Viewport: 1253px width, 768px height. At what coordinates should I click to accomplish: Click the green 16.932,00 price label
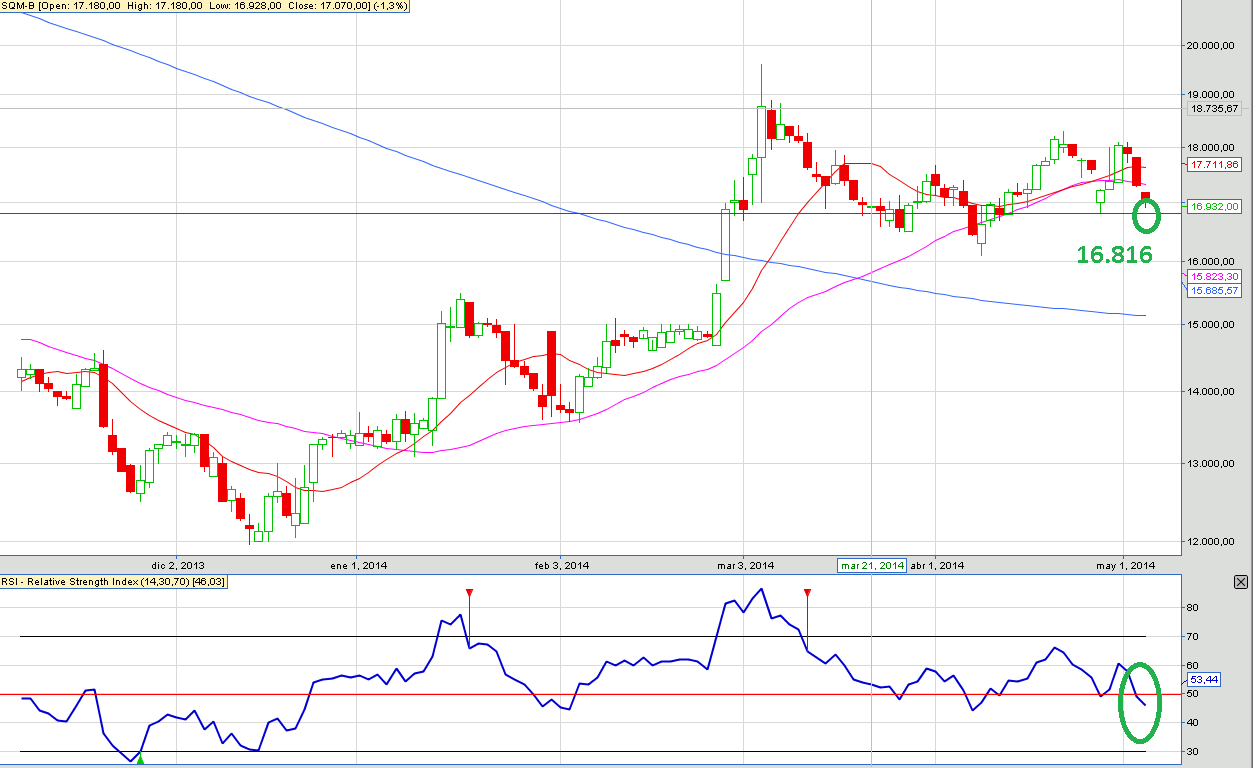[1214, 206]
